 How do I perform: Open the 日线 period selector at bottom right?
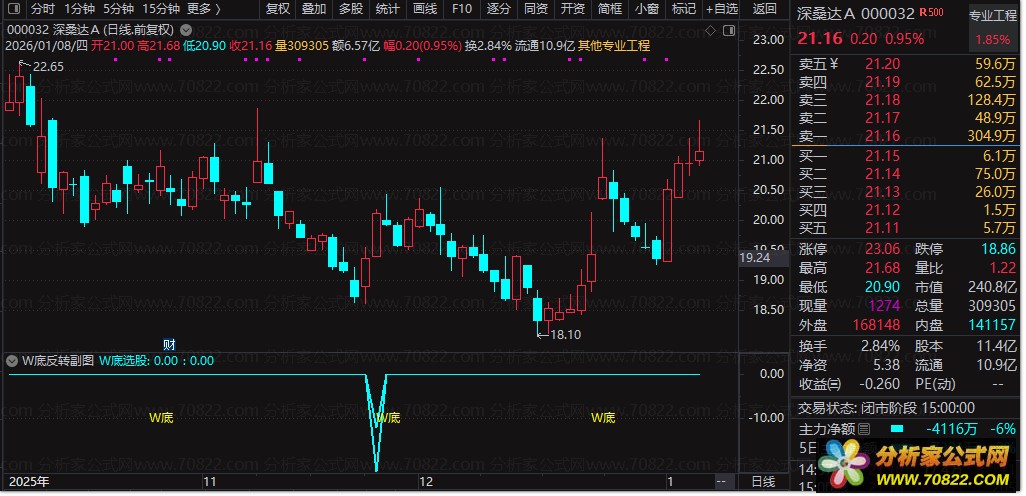(763, 482)
